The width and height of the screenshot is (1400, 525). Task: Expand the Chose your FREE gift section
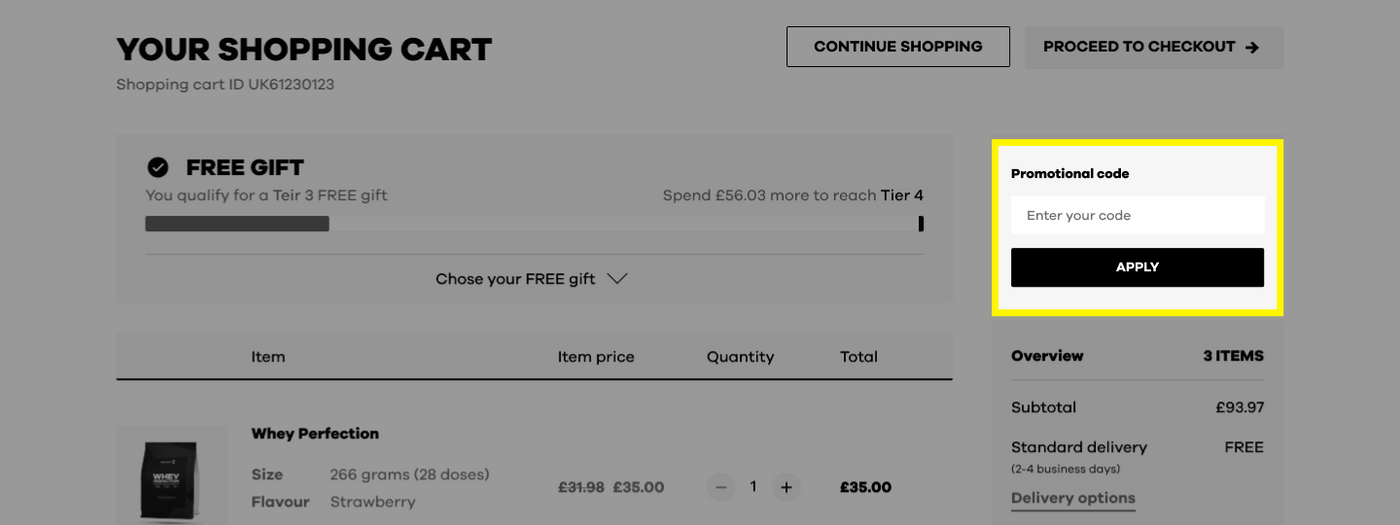coord(531,279)
